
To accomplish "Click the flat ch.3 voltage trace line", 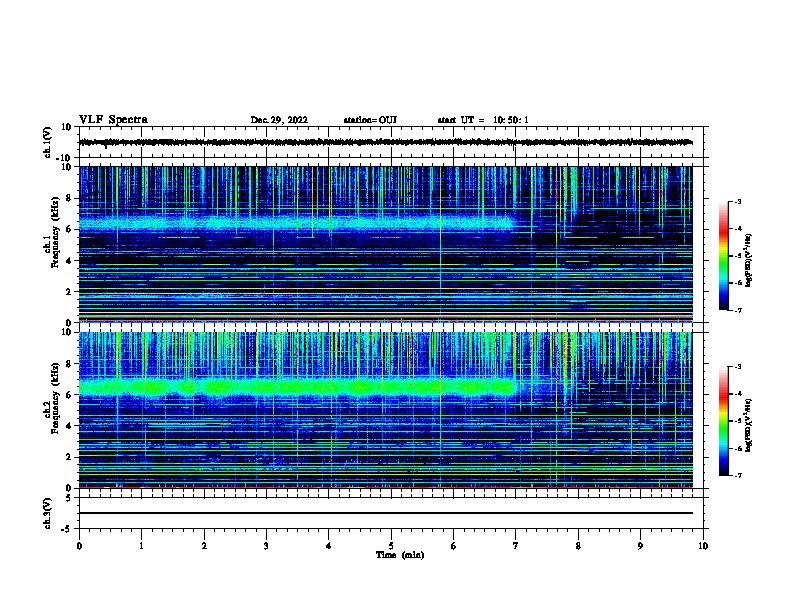I will pyautogui.click(x=386, y=513).
